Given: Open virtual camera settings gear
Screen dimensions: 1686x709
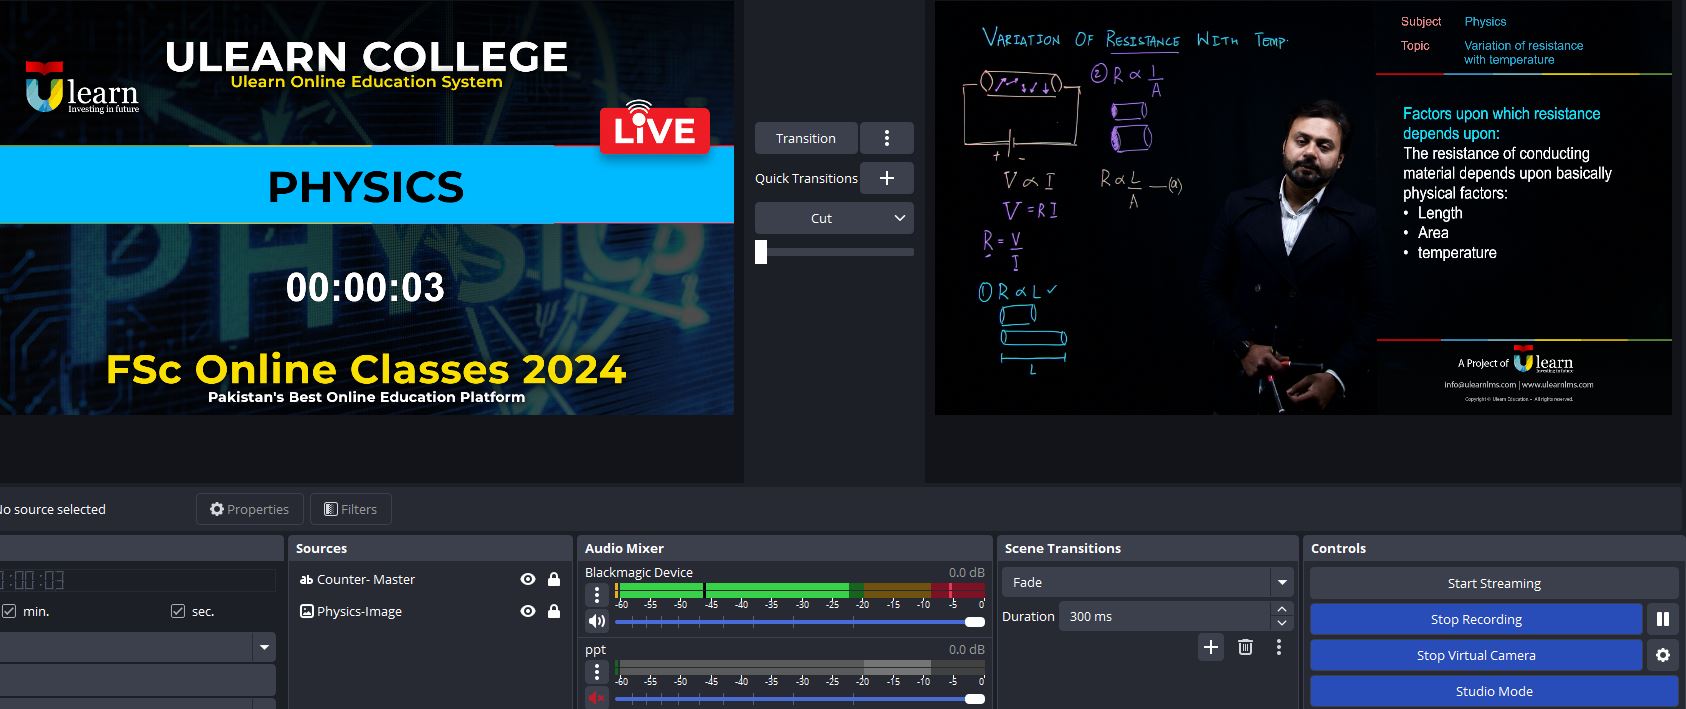Looking at the screenshot, I should [x=1662, y=655].
